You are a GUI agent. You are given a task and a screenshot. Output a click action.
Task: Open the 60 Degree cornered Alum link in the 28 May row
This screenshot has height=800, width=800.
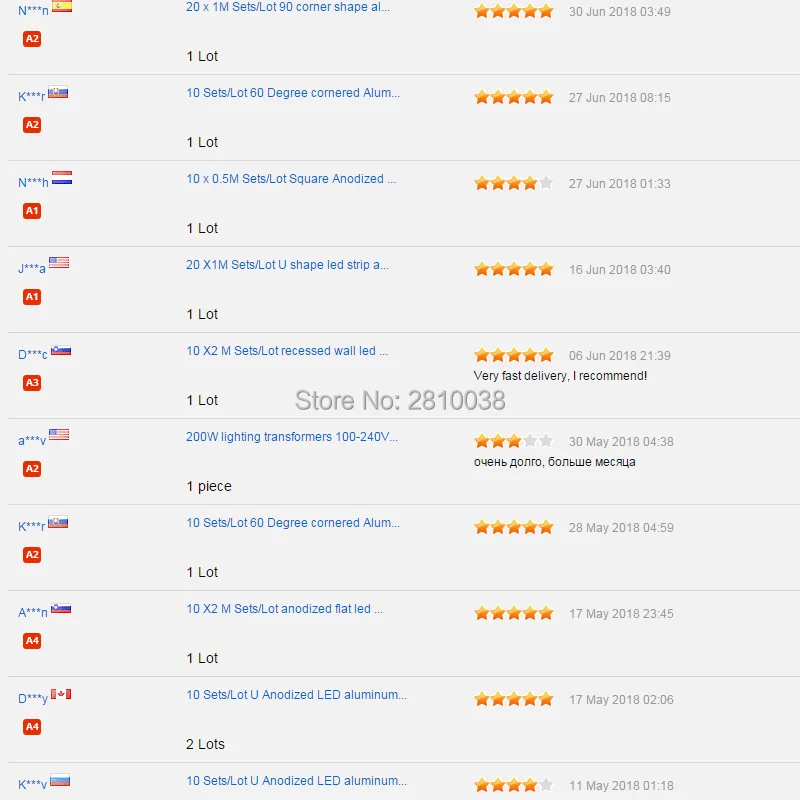tap(293, 523)
